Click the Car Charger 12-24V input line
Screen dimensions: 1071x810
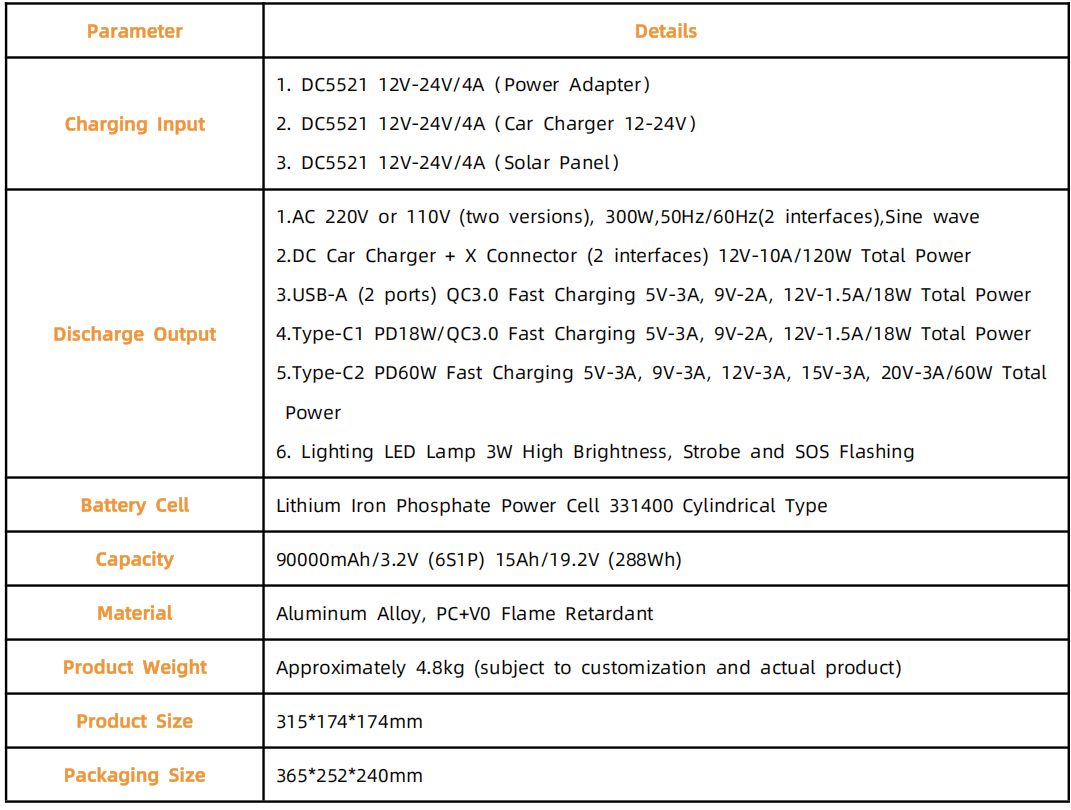(486, 124)
